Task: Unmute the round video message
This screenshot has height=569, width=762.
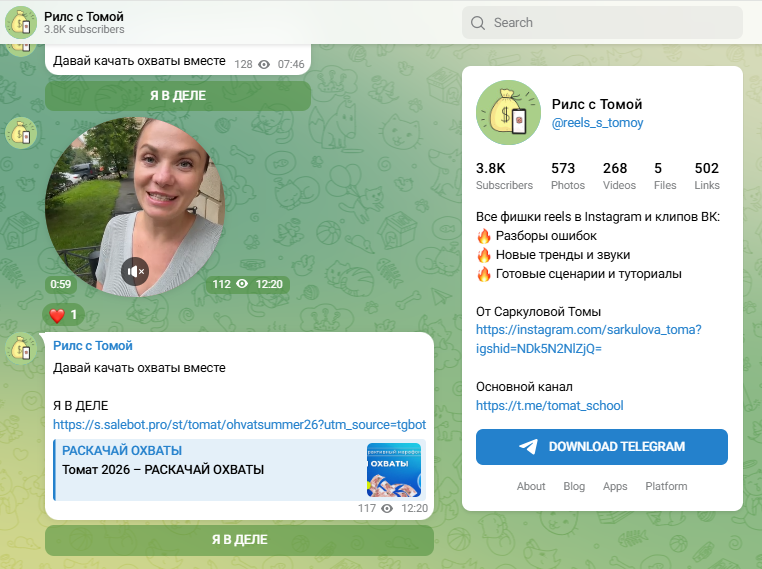Action: pos(135,271)
